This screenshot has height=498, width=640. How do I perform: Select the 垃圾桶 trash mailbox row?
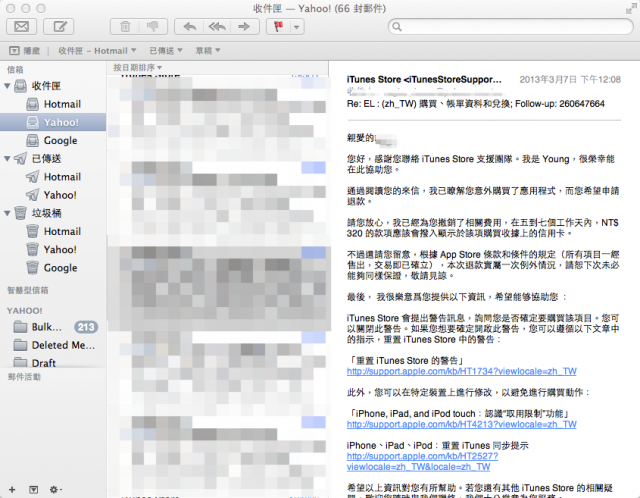pyautogui.click(x=53, y=213)
